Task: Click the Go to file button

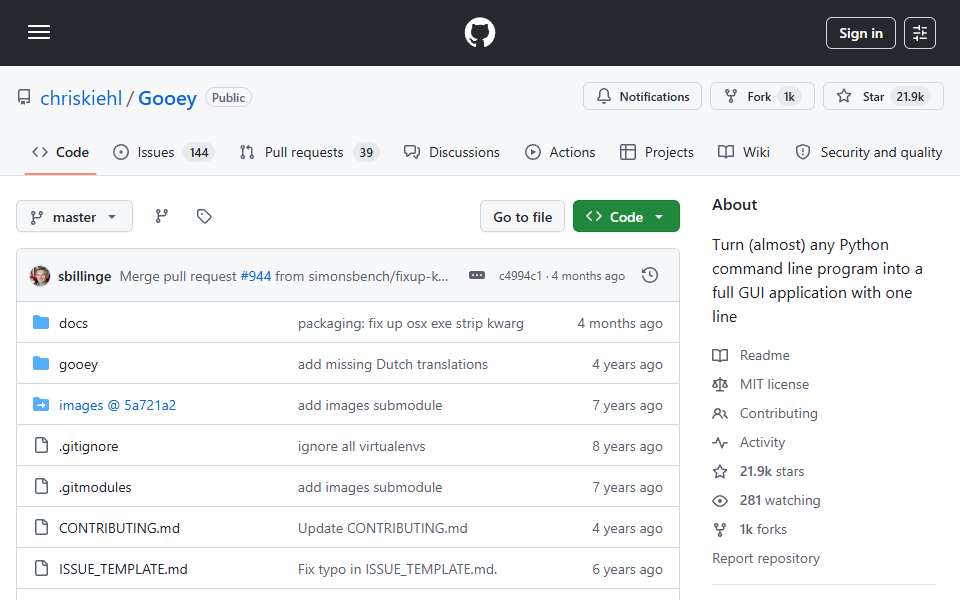Action: 522,217
